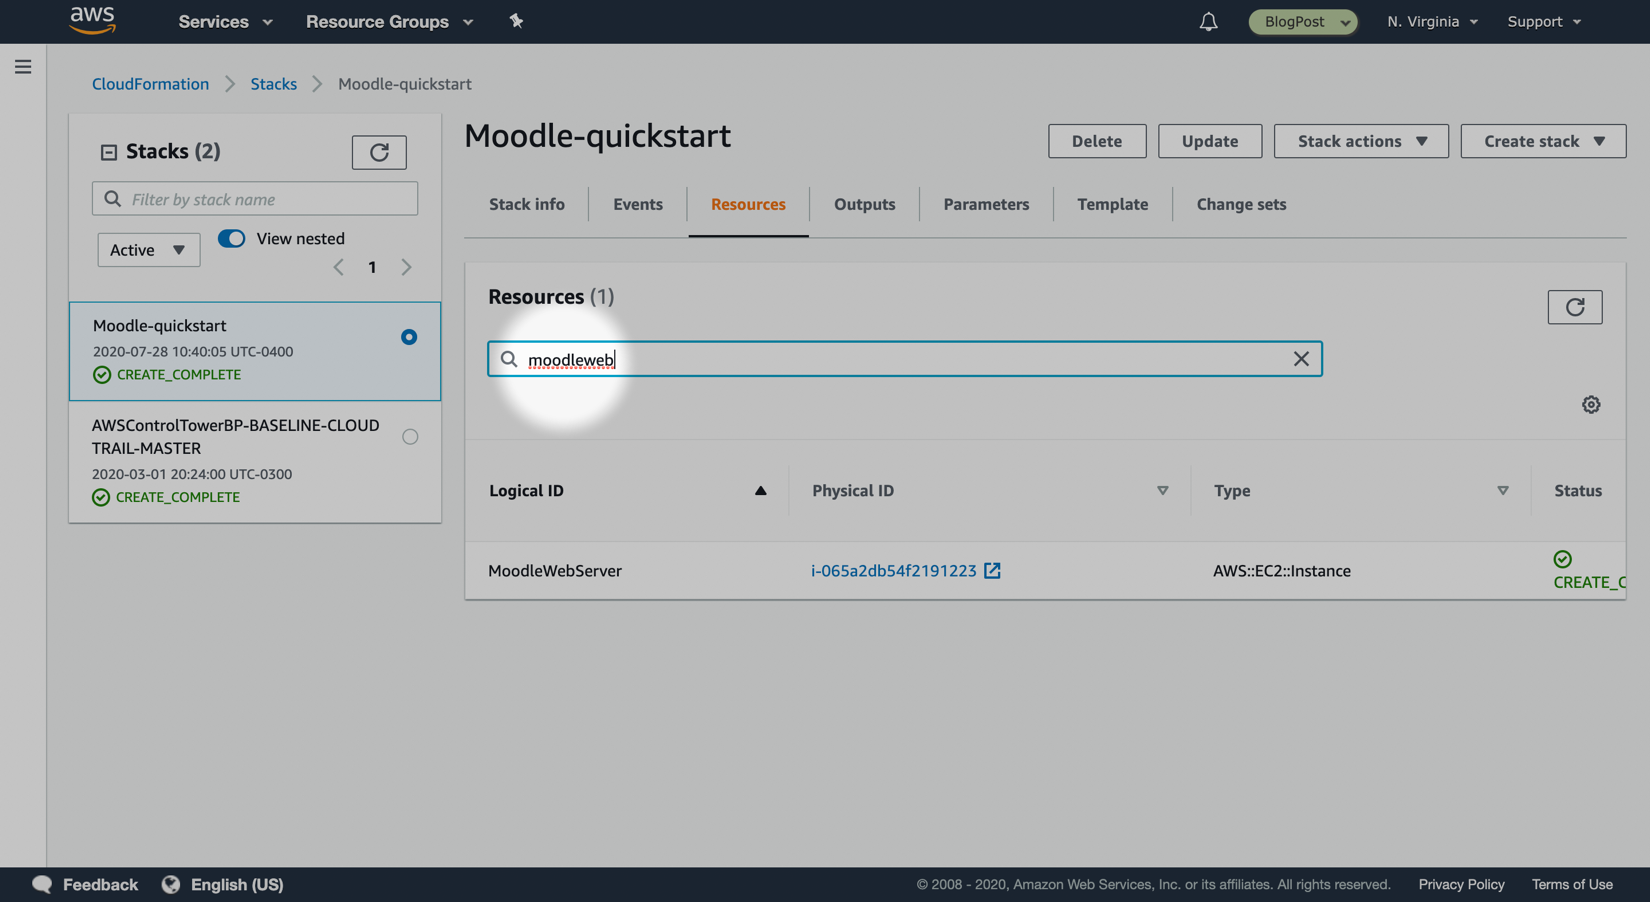Sort by Logical ID column arrow
Viewport: 1650px width, 902px height.
click(761, 491)
